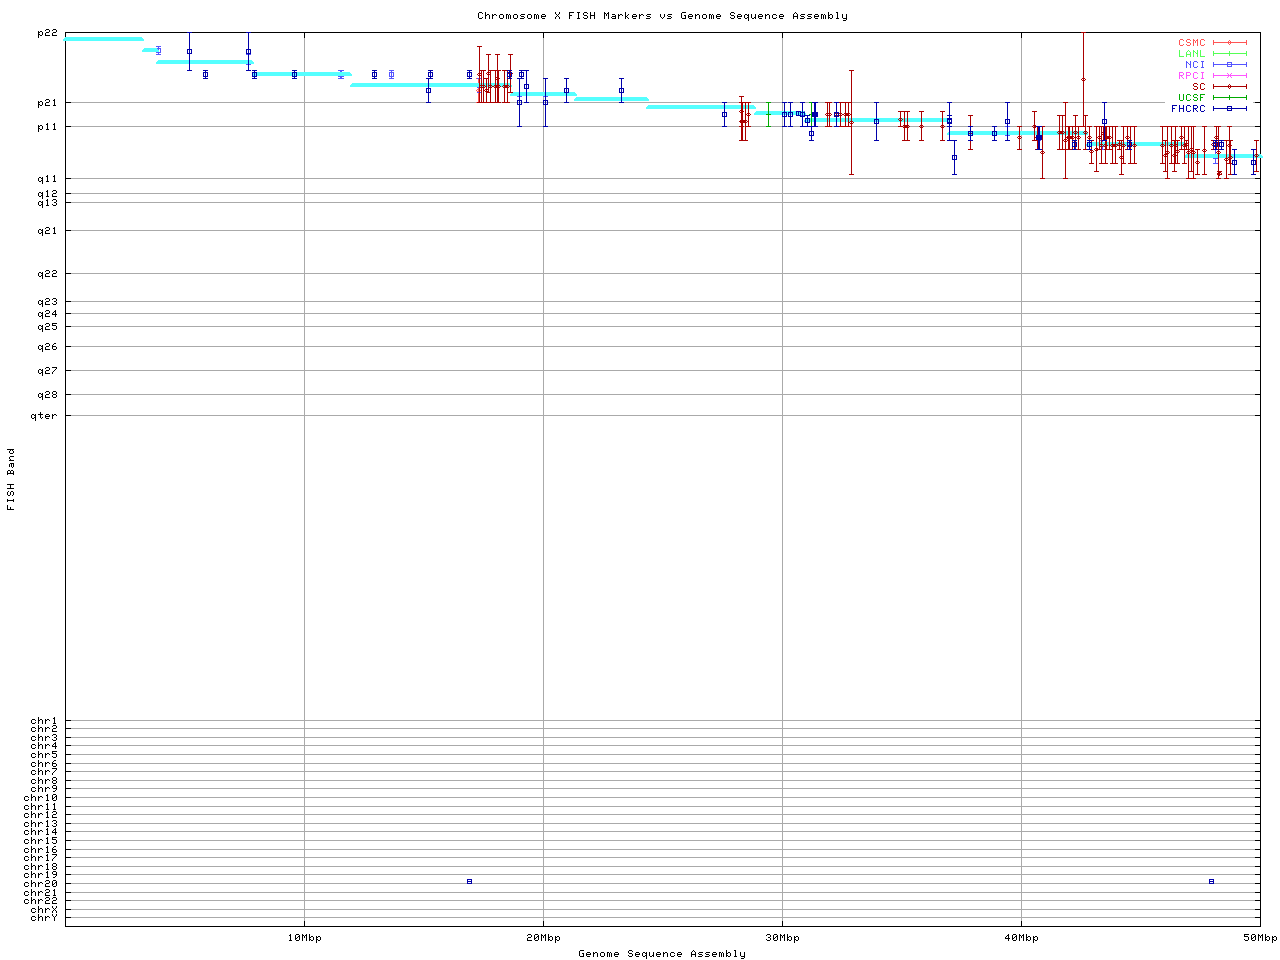Screen dimensions: 1280x960
Task: Click the 30Mbp x-axis tick label
Action: point(782,938)
